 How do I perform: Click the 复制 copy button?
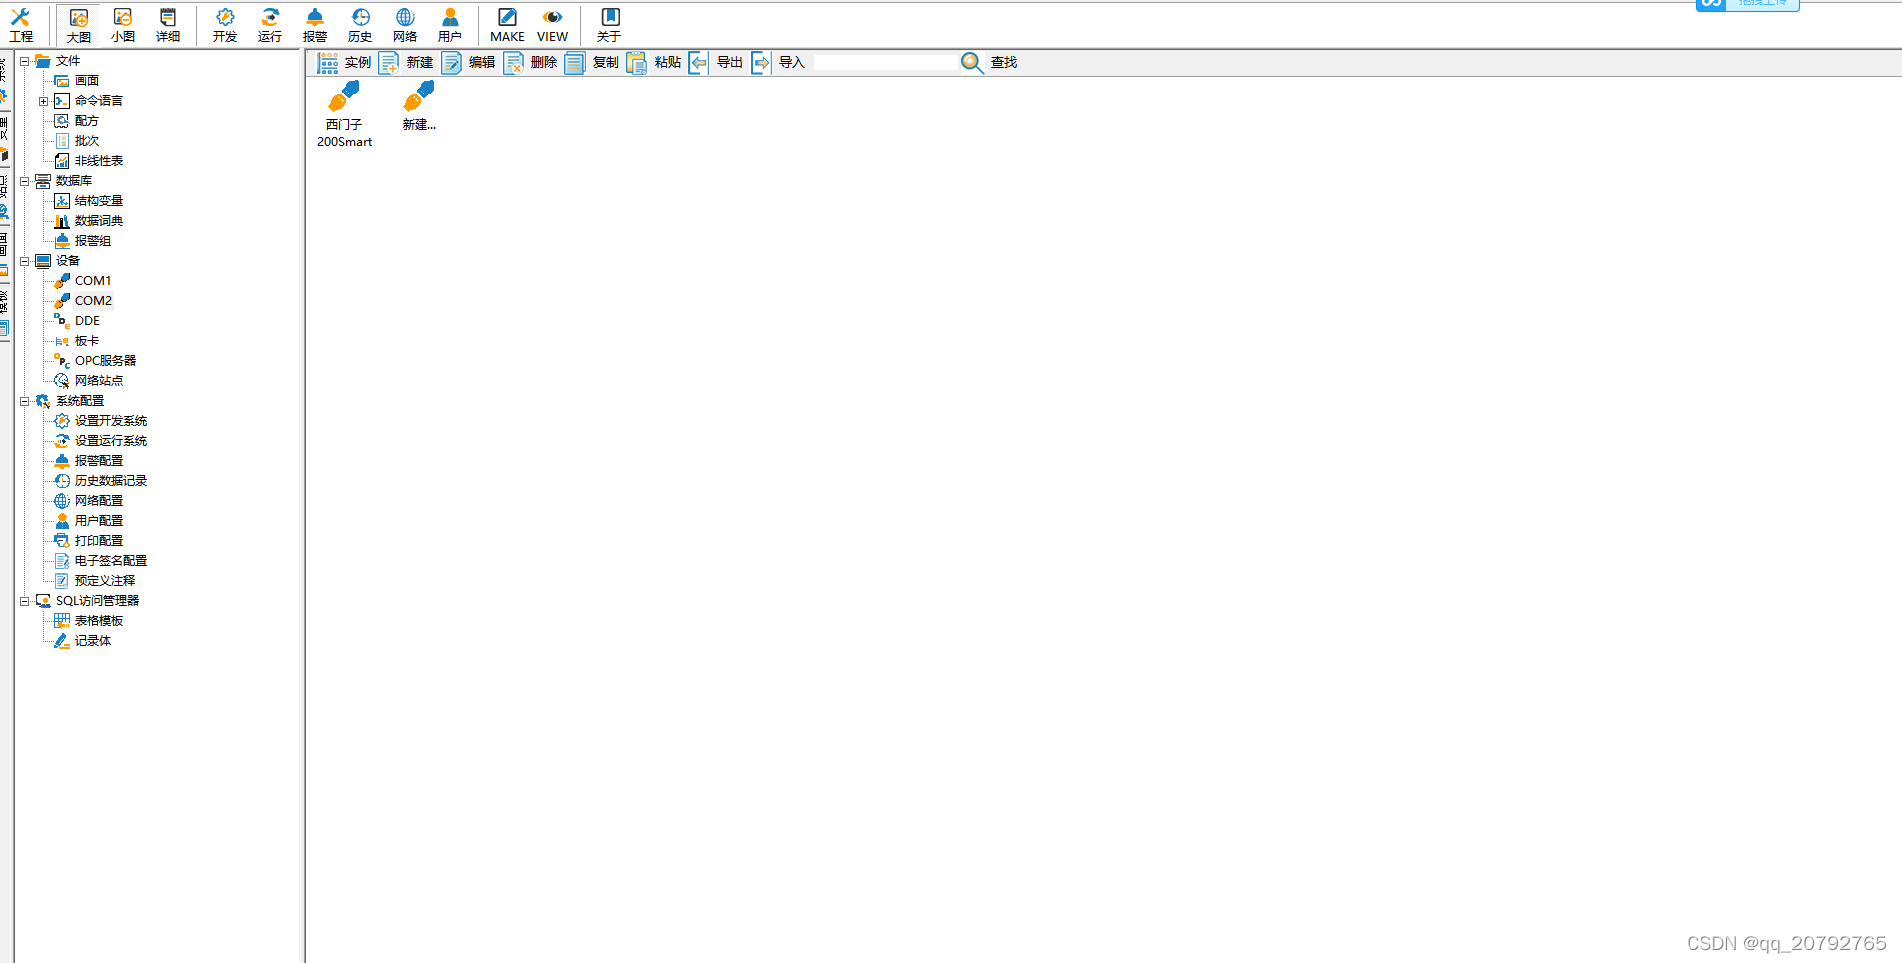592,63
